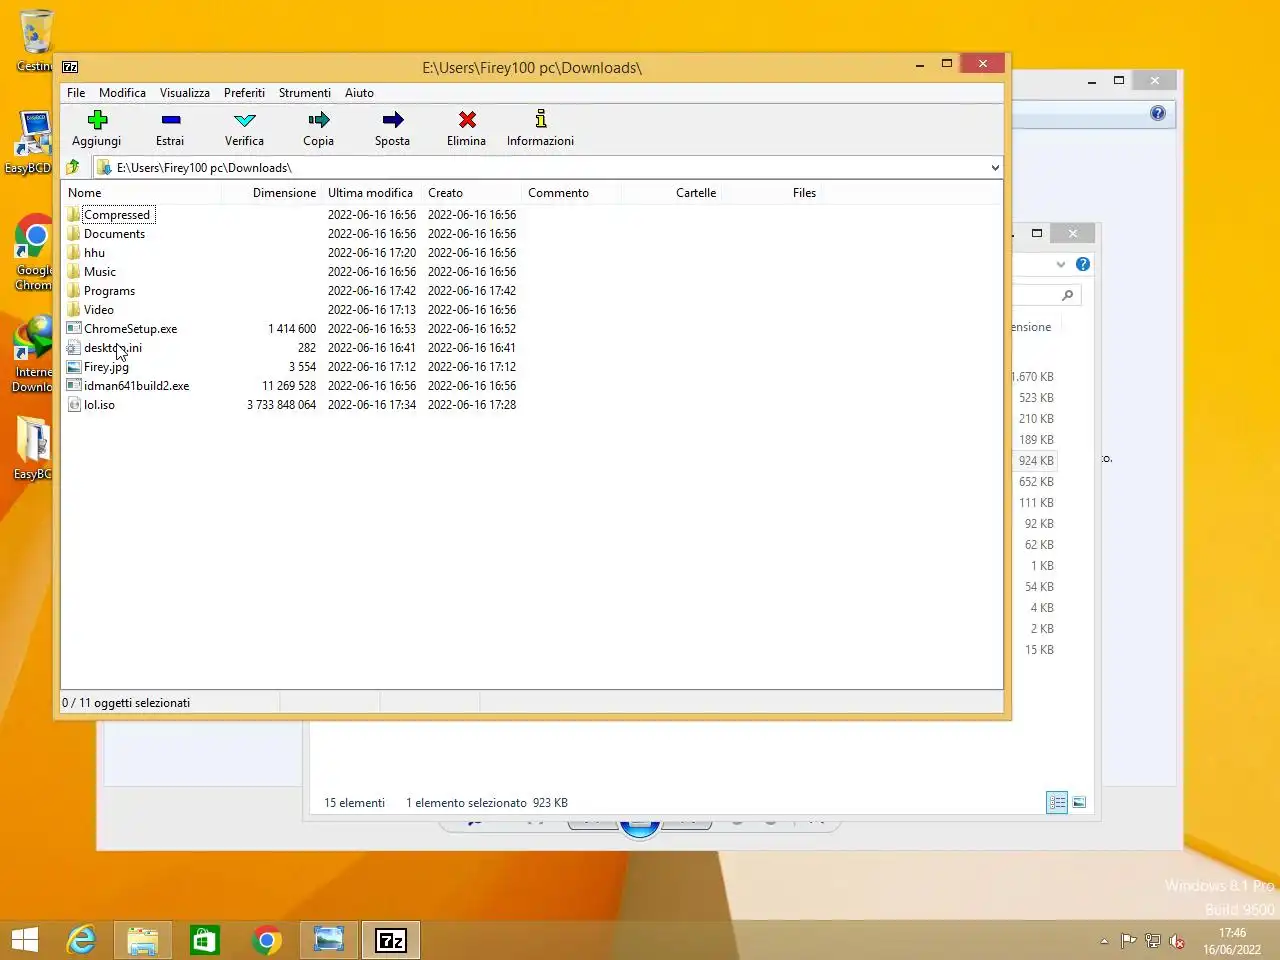Click the Action Center flag tray icon

[1128, 940]
